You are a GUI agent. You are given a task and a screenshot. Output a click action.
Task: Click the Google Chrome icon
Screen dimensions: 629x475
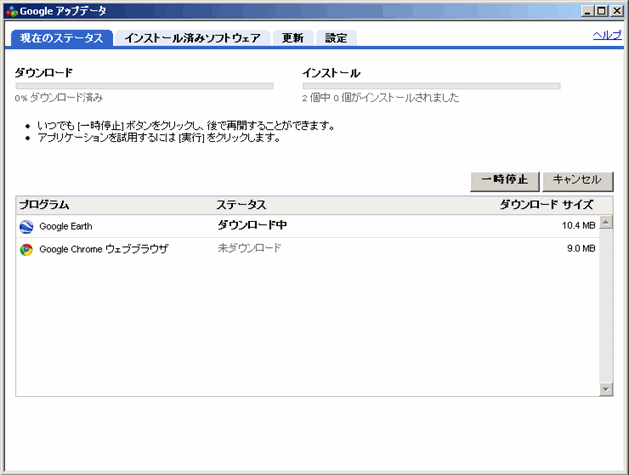(x=26, y=250)
